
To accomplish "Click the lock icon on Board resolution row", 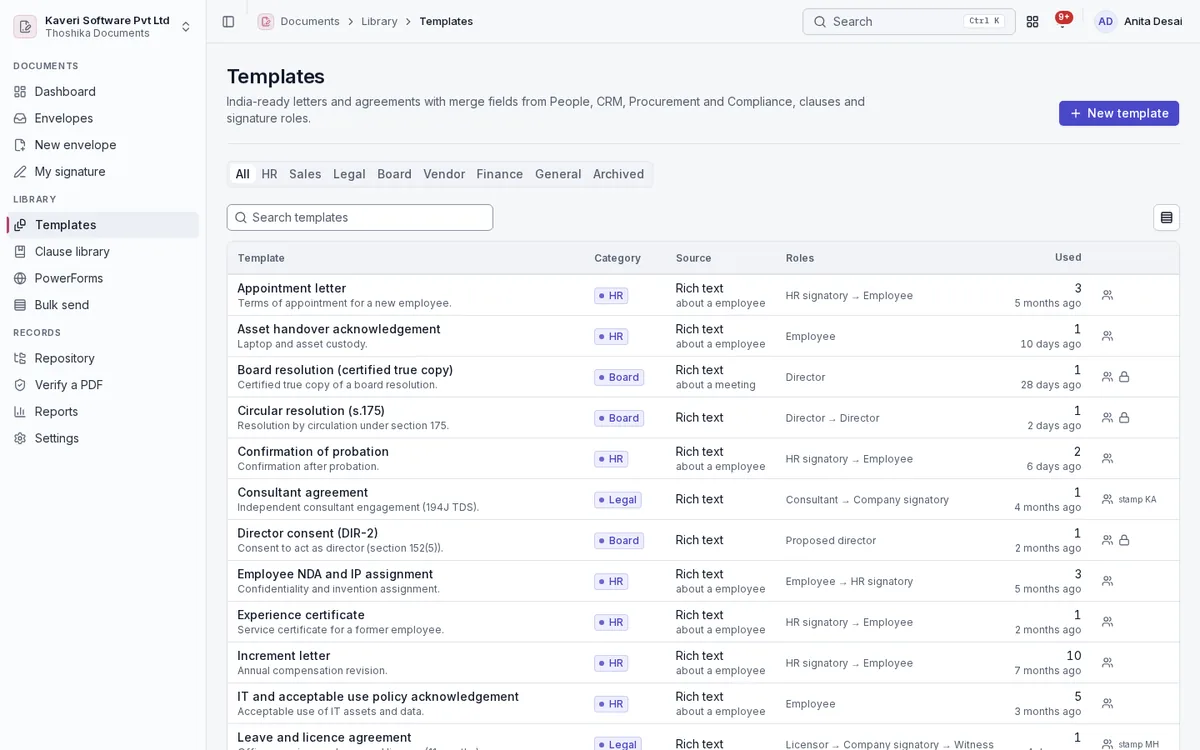I will click(1124, 377).
